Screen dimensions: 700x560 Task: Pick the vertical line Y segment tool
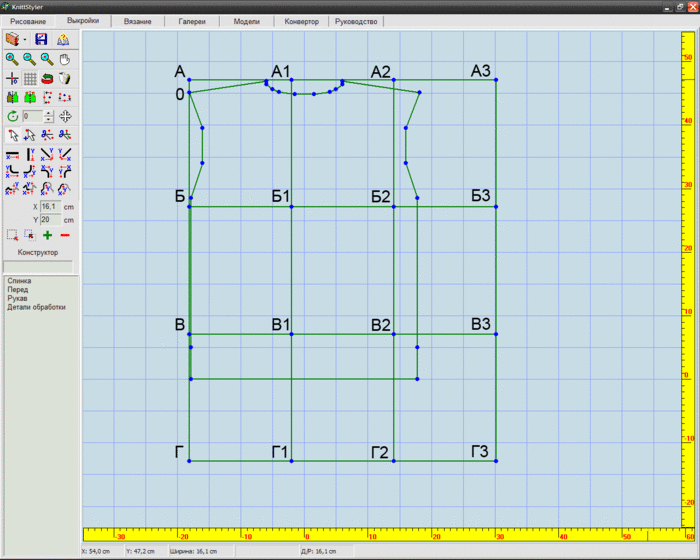coord(30,155)
